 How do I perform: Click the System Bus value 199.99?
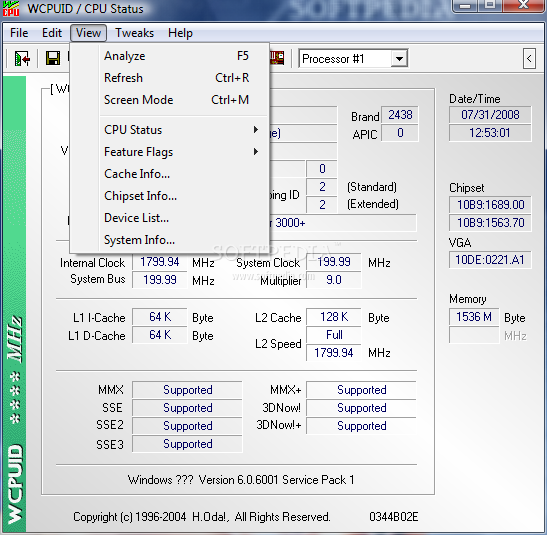(x=159, y=280)
